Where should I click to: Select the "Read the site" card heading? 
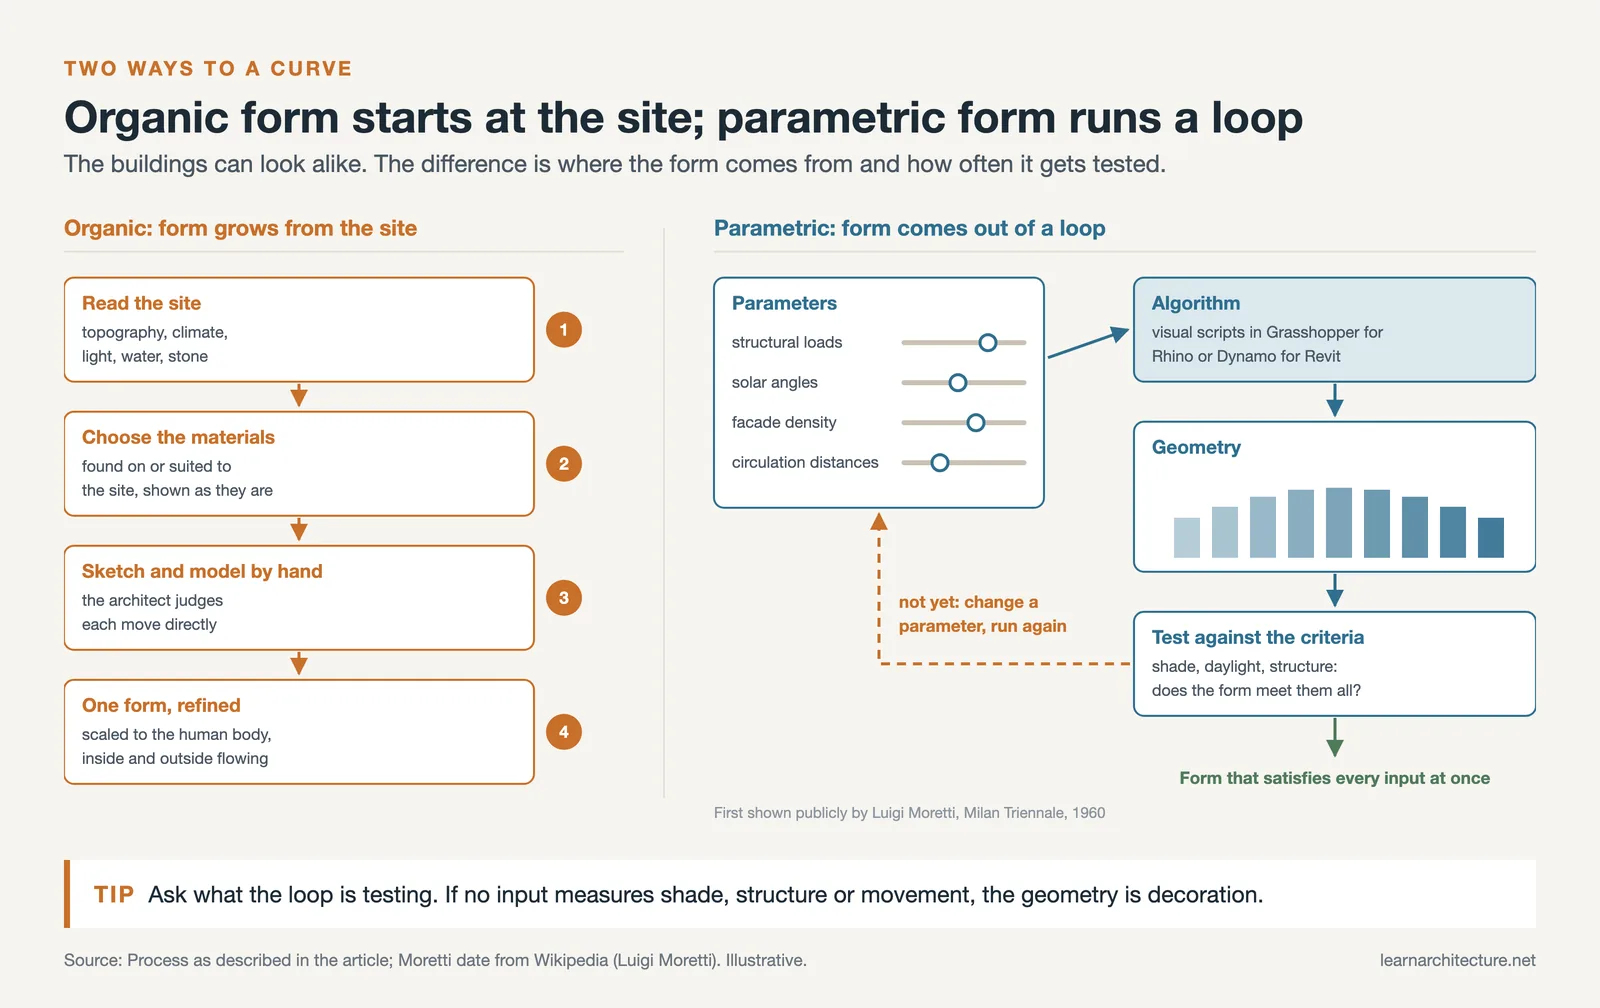[141, 303]
